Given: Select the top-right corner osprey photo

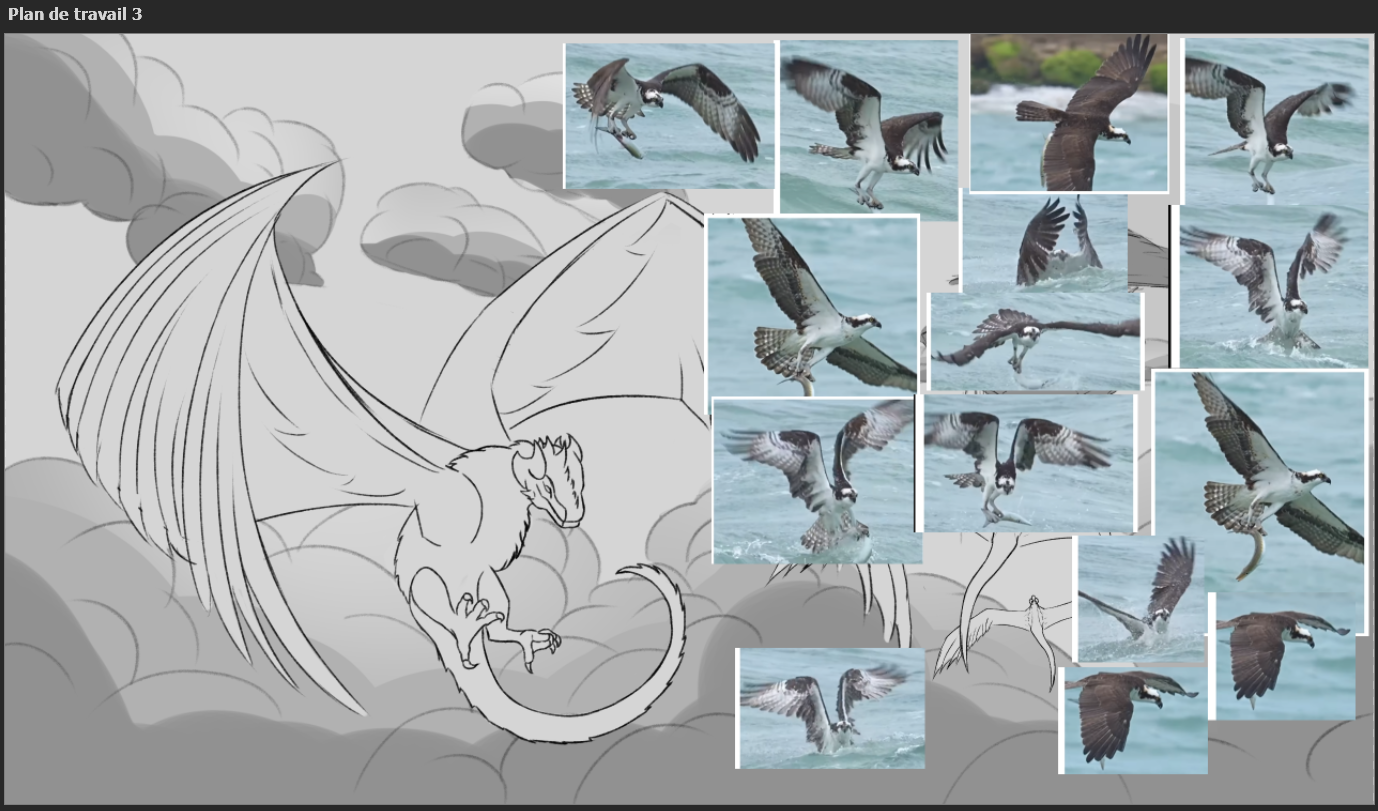Looking at the screenshot, I should tap(1276, 120).
